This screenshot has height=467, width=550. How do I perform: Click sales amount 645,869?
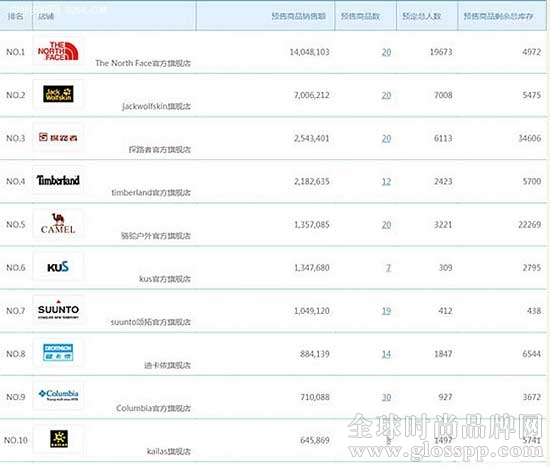(315, 441)
